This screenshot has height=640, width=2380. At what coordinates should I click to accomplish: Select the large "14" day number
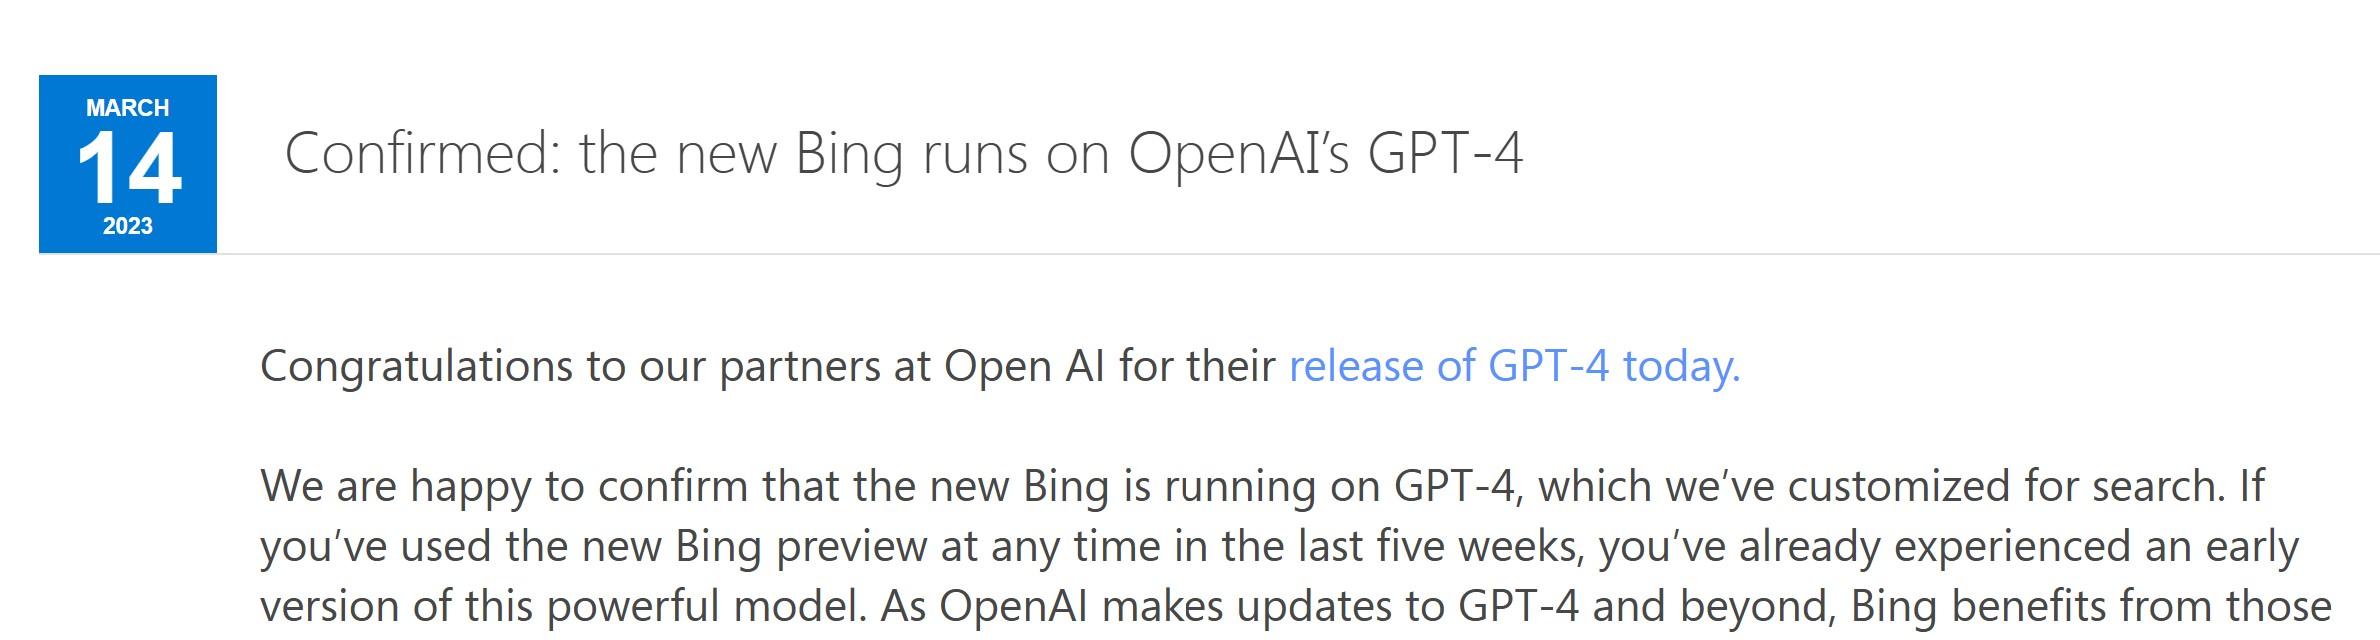(x=129, y=169)
